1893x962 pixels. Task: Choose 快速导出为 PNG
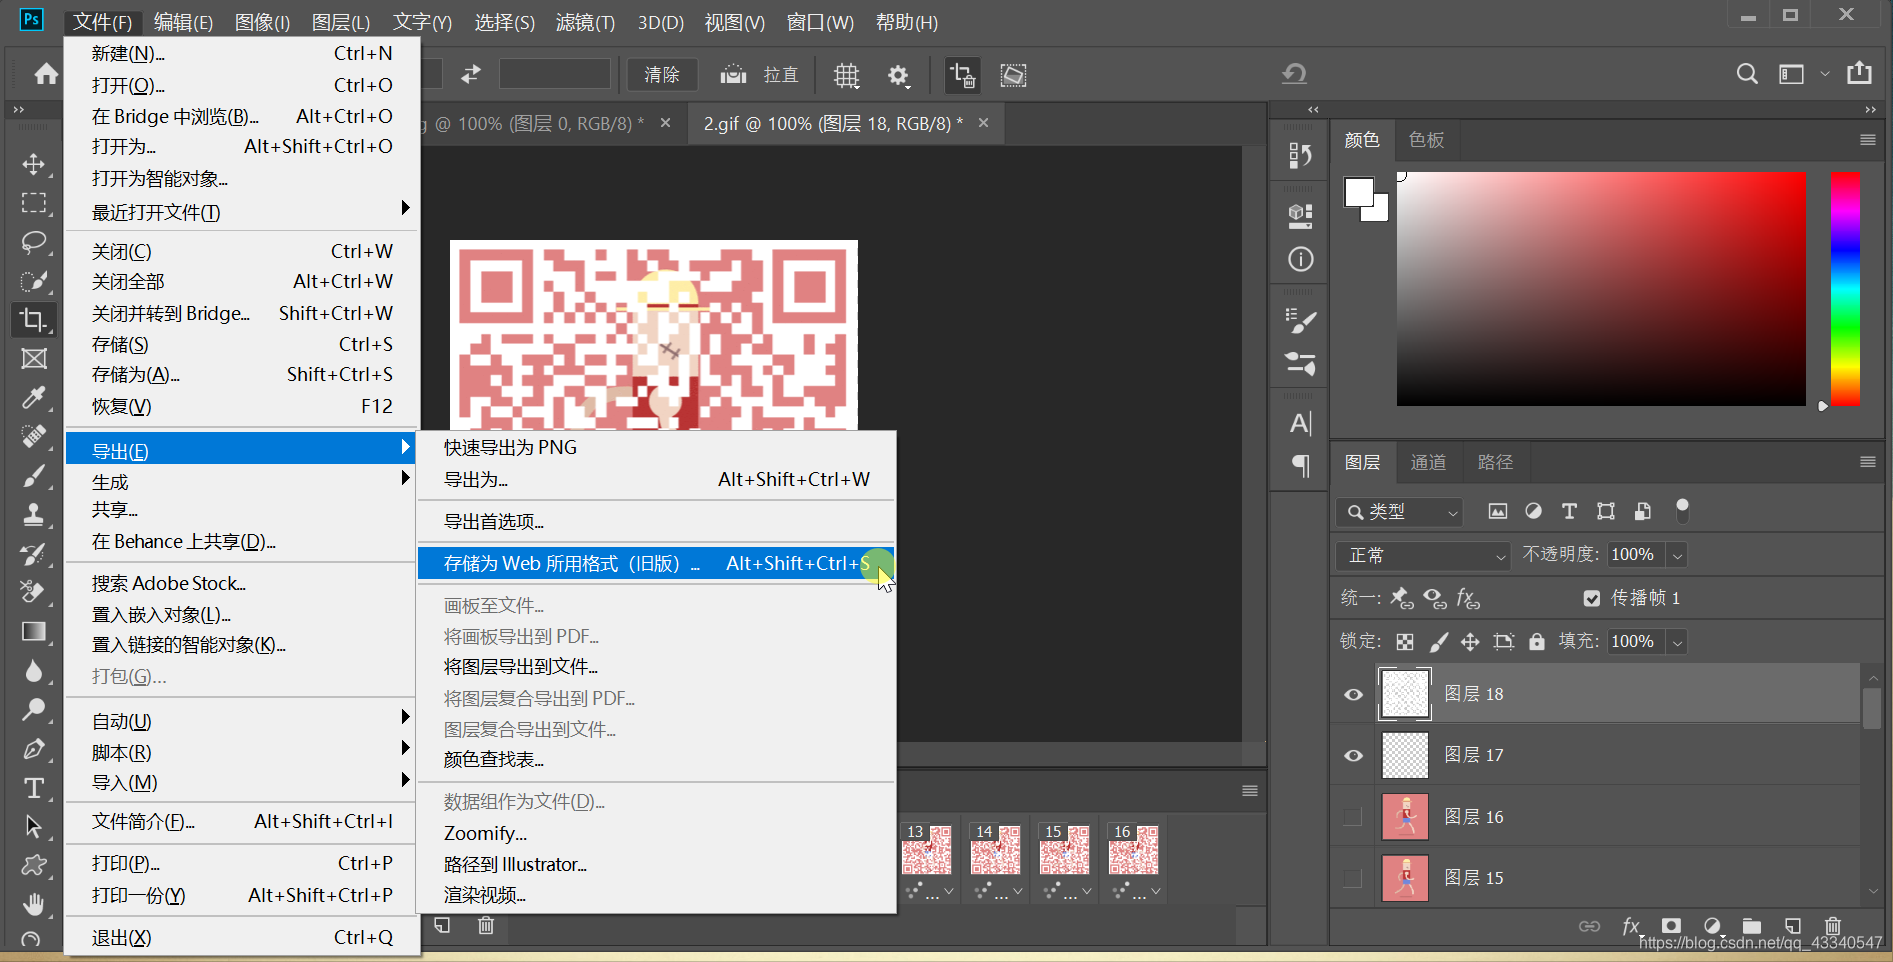(656, 447)
